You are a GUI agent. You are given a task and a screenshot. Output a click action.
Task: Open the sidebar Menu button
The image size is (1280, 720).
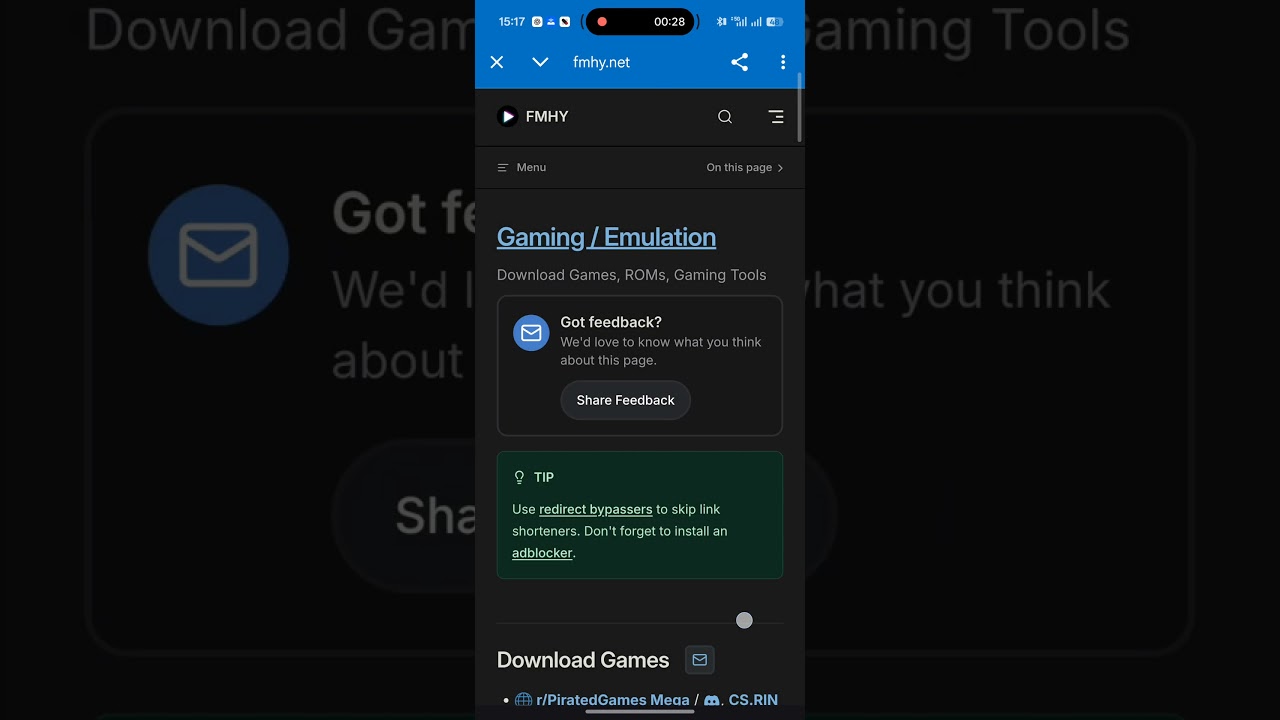pyautogui.click(x=522, y=167)
